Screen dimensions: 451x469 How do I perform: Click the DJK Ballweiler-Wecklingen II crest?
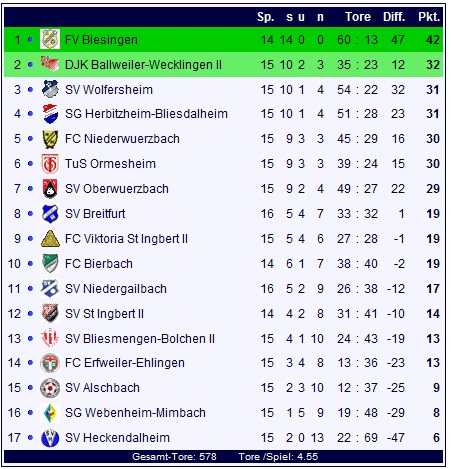(x=50, y=64)
